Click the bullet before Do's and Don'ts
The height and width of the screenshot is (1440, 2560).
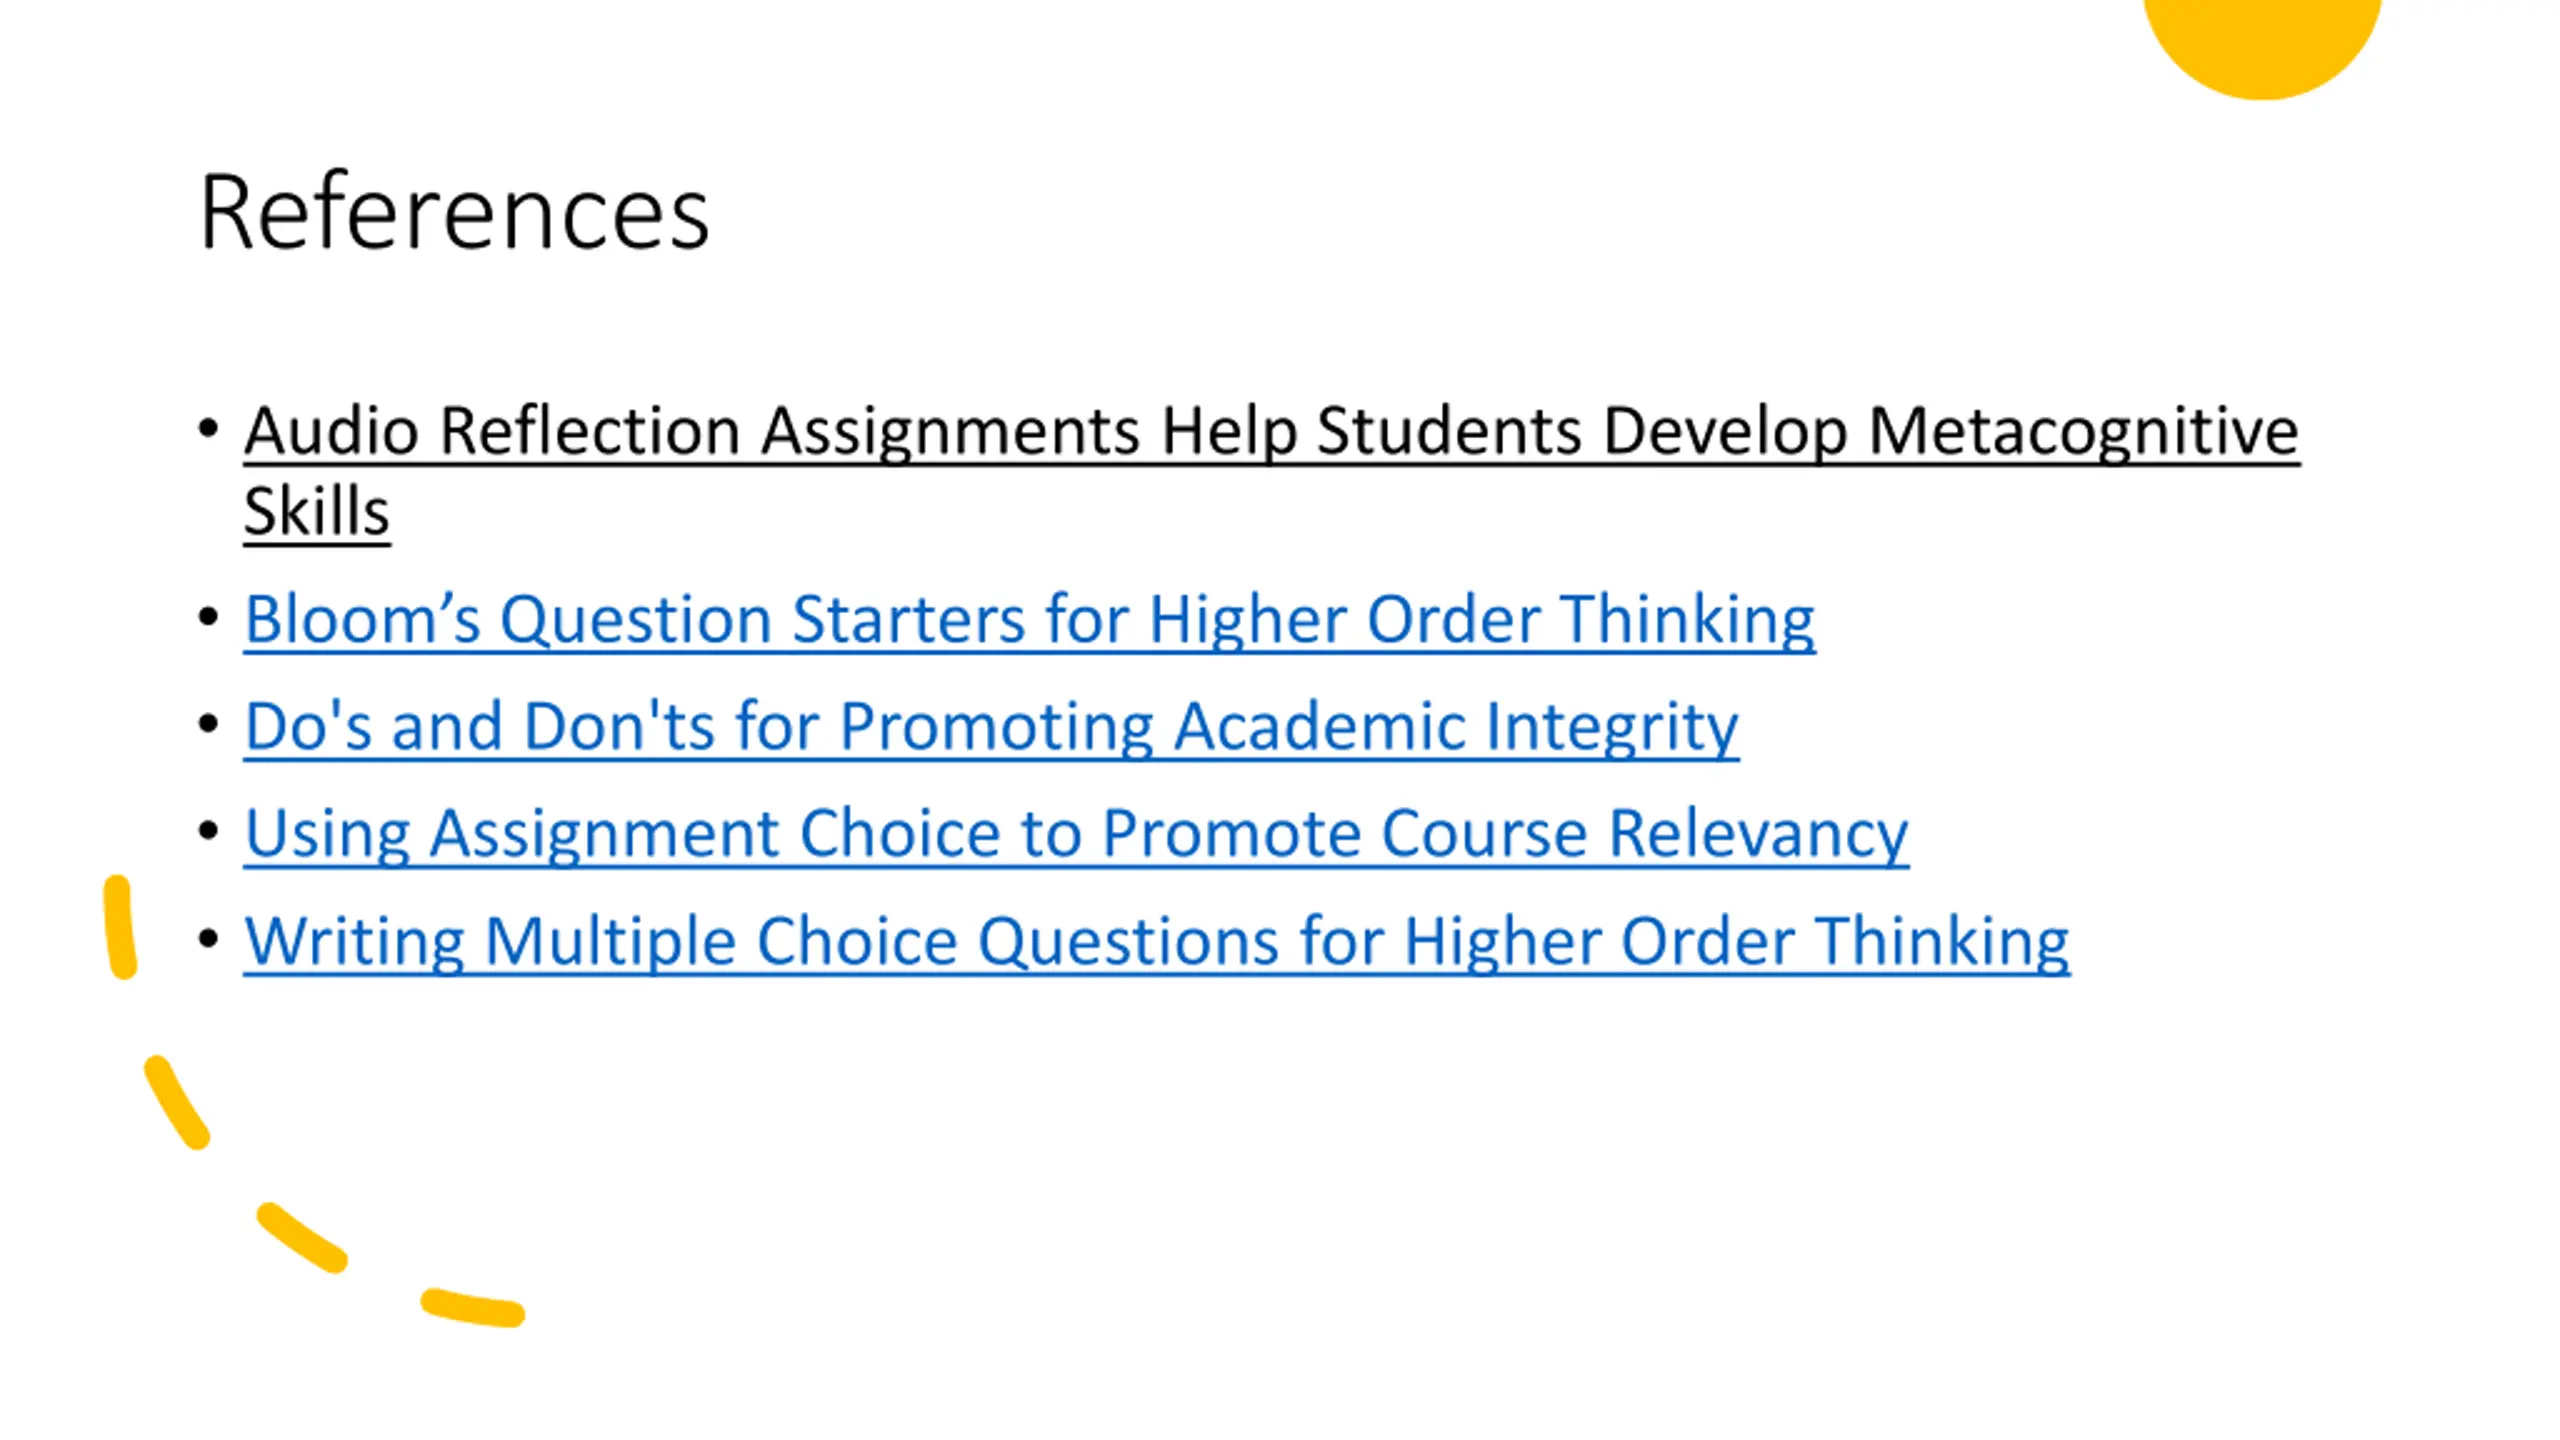click(x=208, y=724)
